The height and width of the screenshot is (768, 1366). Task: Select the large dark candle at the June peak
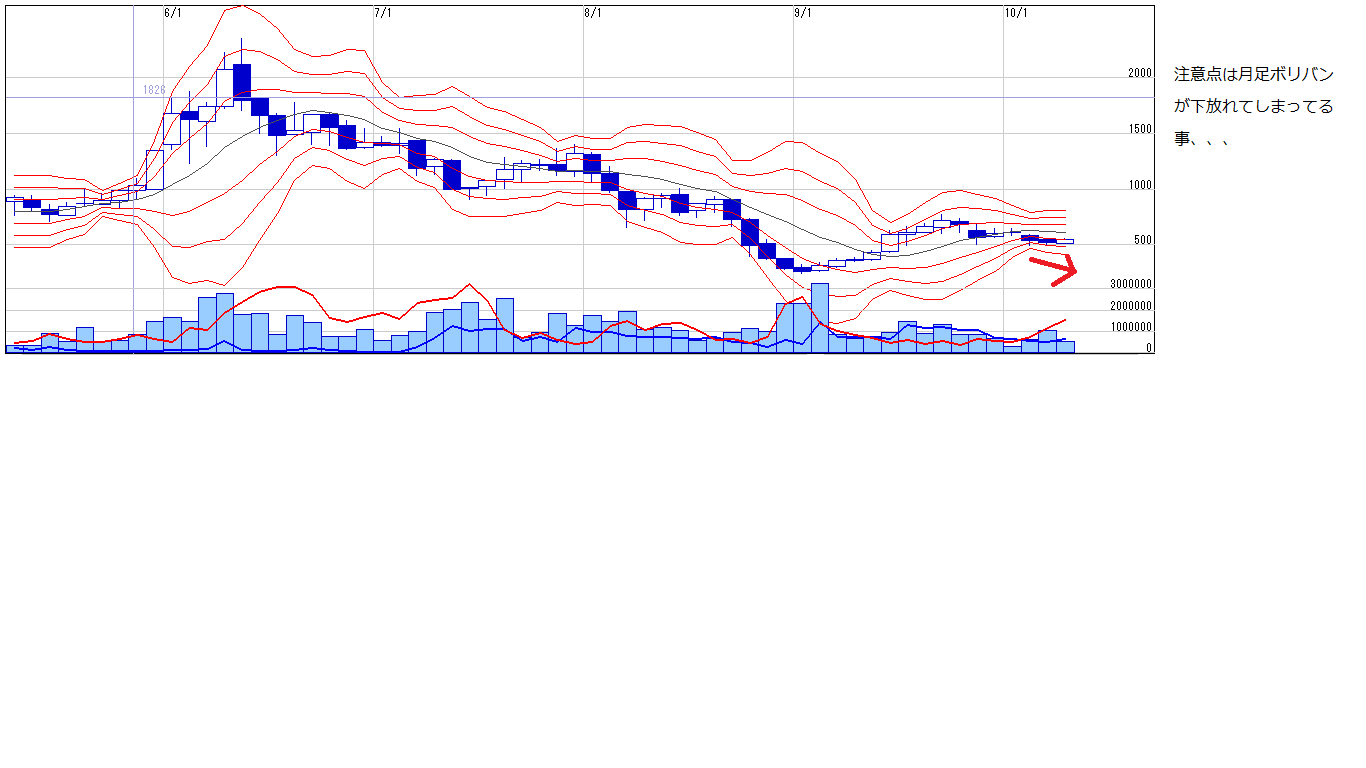(x=241, y=81)
